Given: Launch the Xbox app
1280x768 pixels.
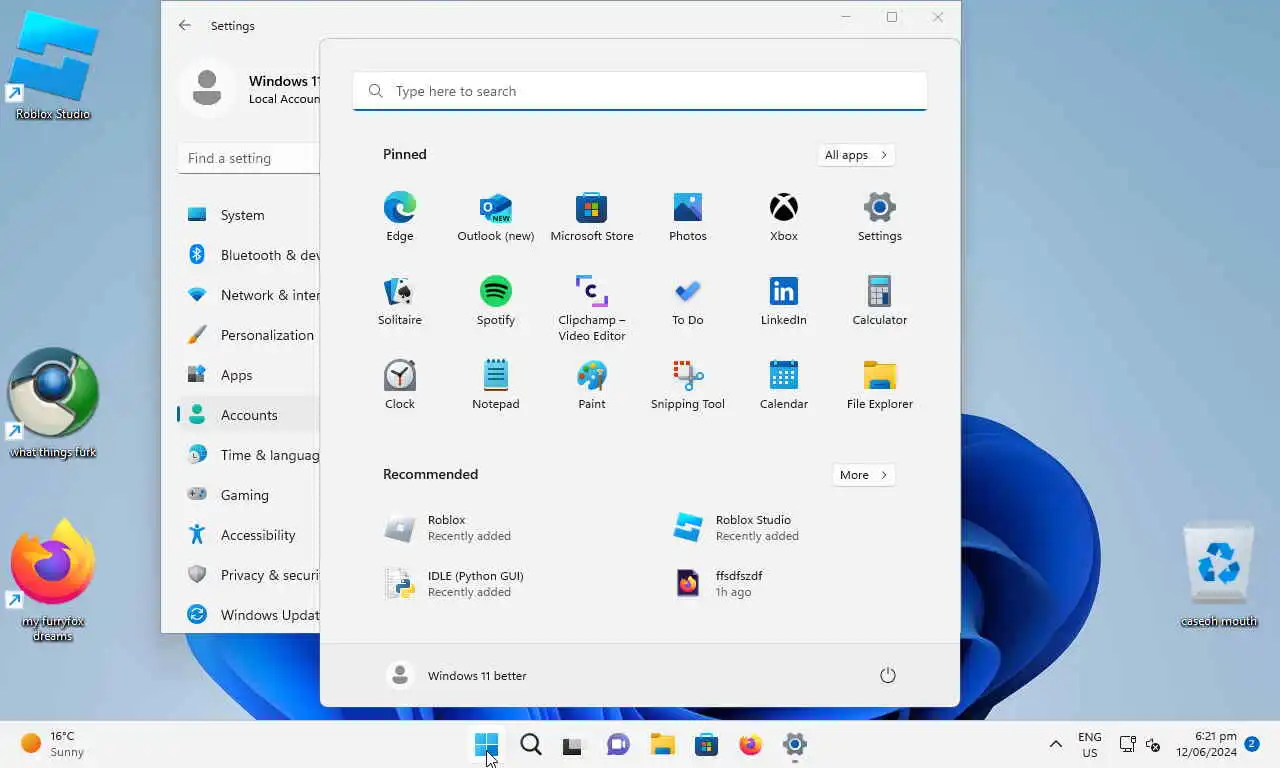Looking at the screenshot, I should tap(784, 217).
